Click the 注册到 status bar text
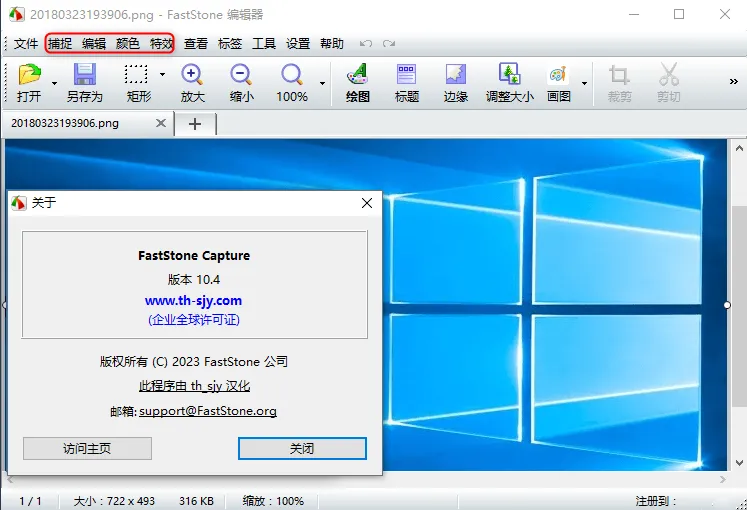Image resolution: width=747 pixels, height=510 pixels. tap(656, 501)
